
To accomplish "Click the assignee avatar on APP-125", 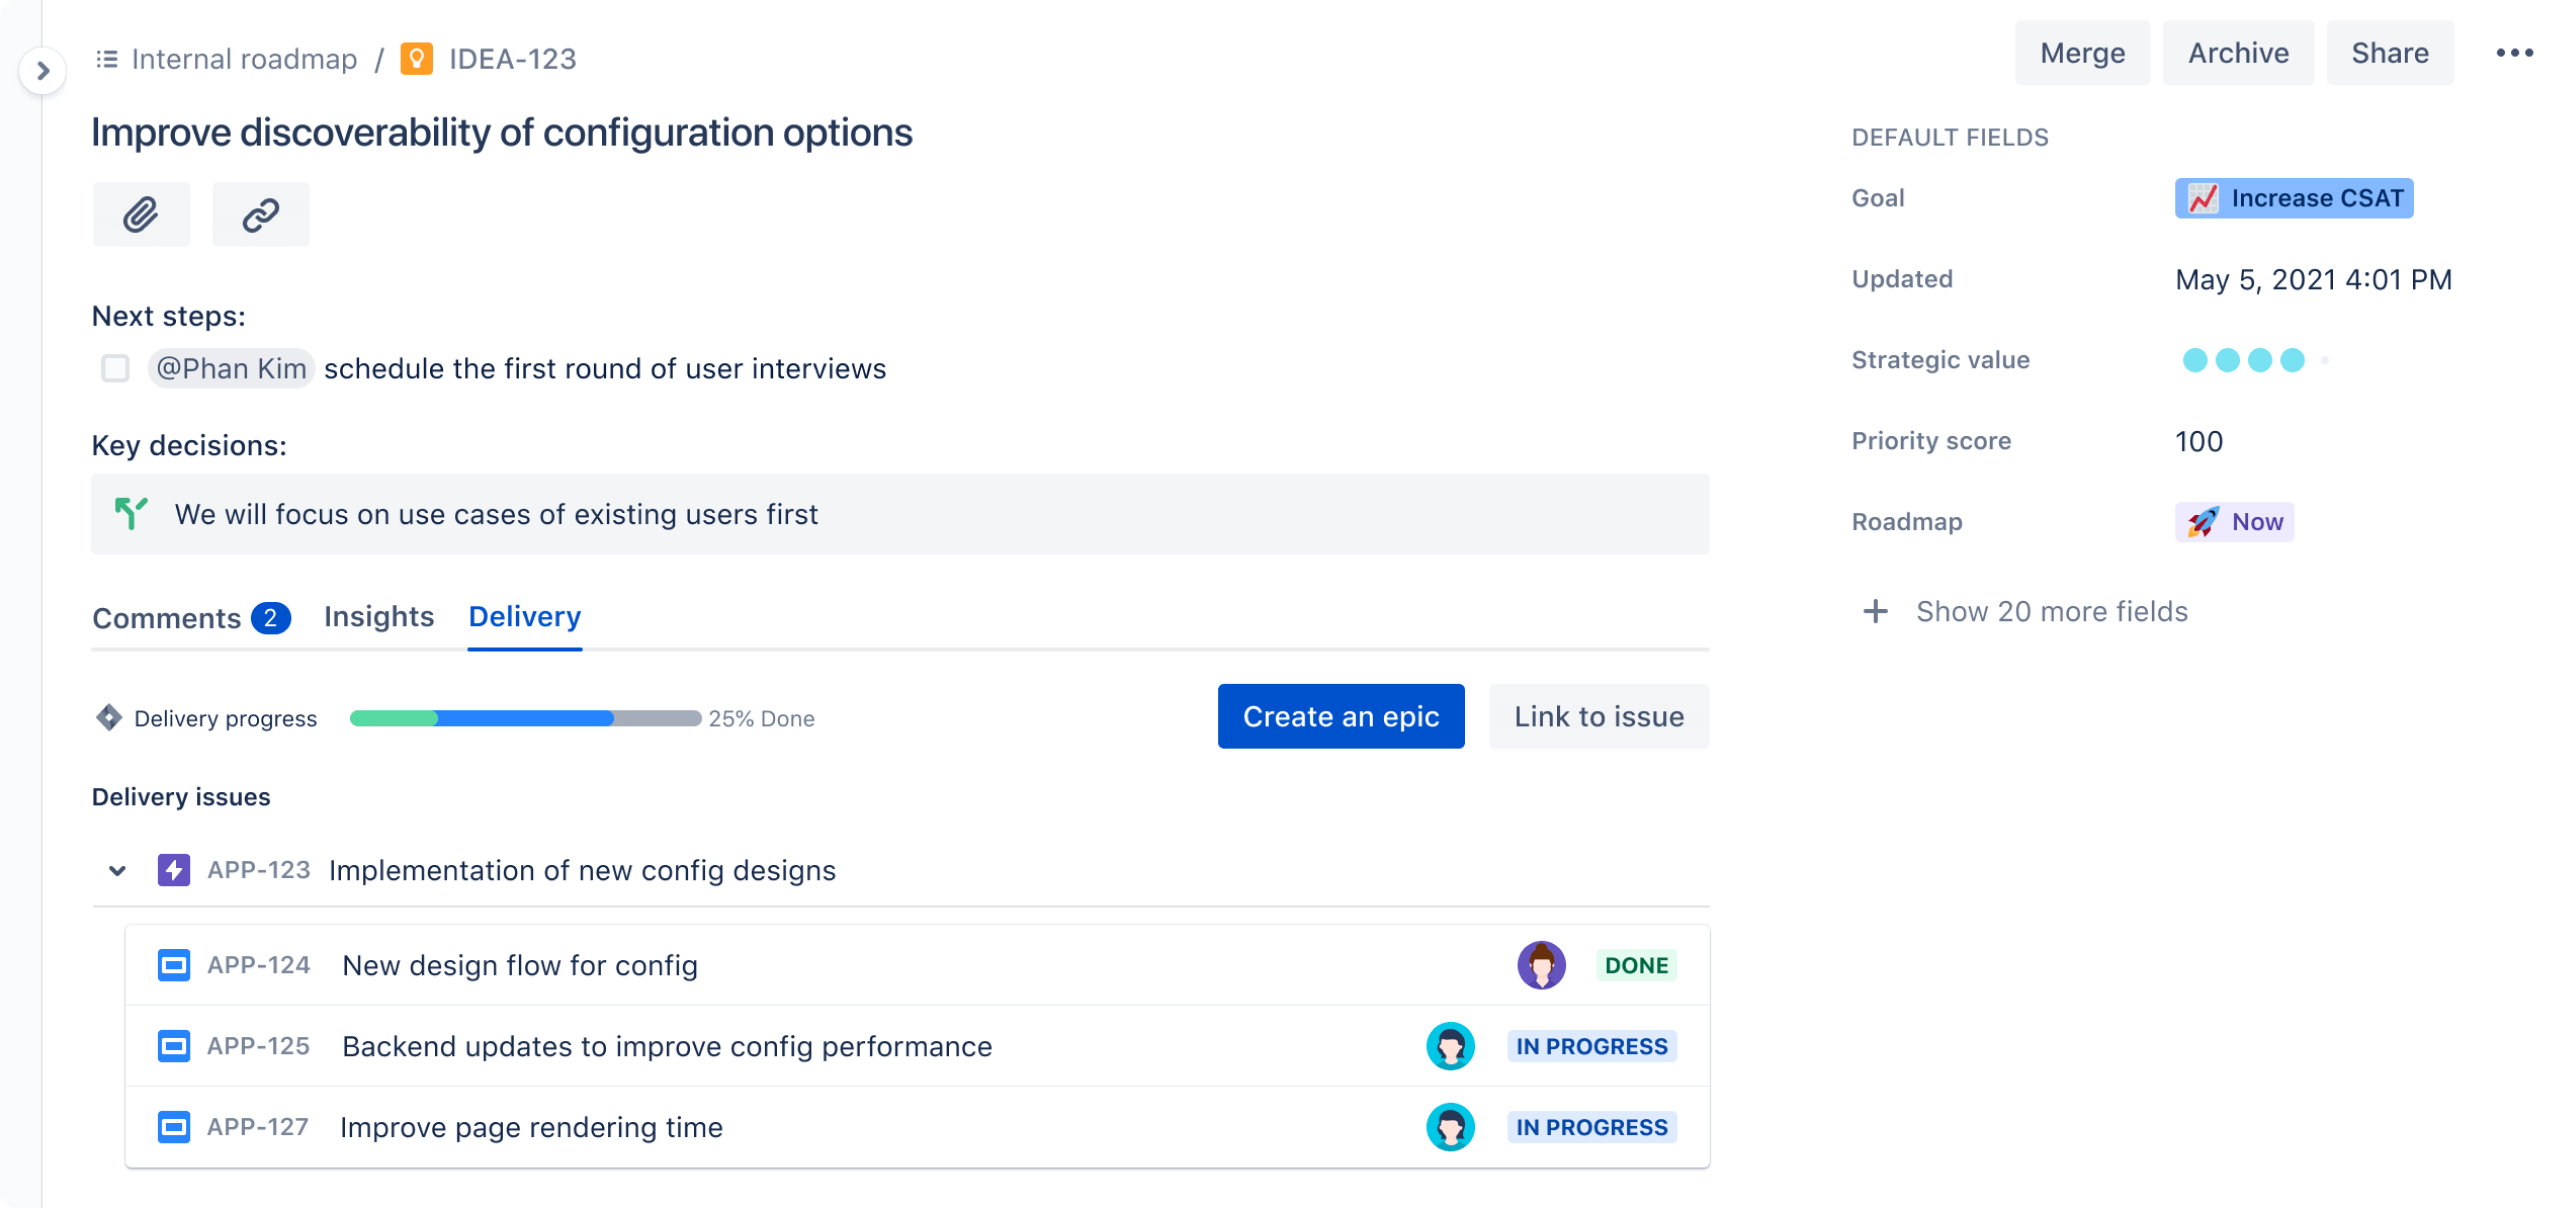I will (x=1451, y=1046).
